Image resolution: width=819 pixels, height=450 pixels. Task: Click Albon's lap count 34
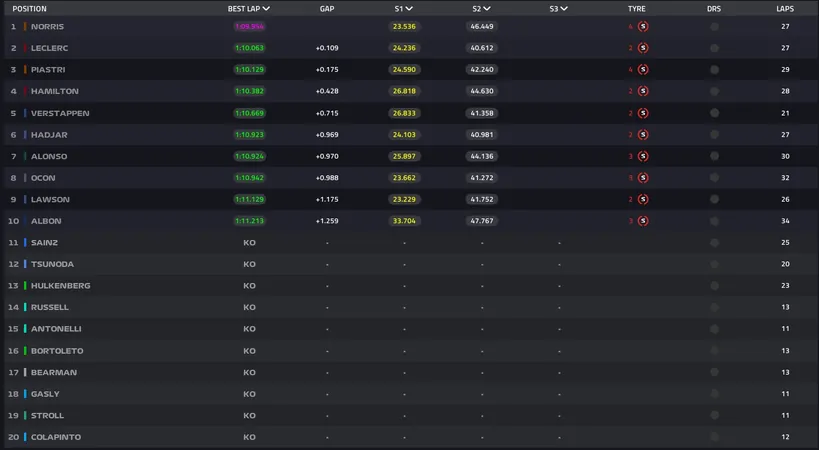[785, 221]
